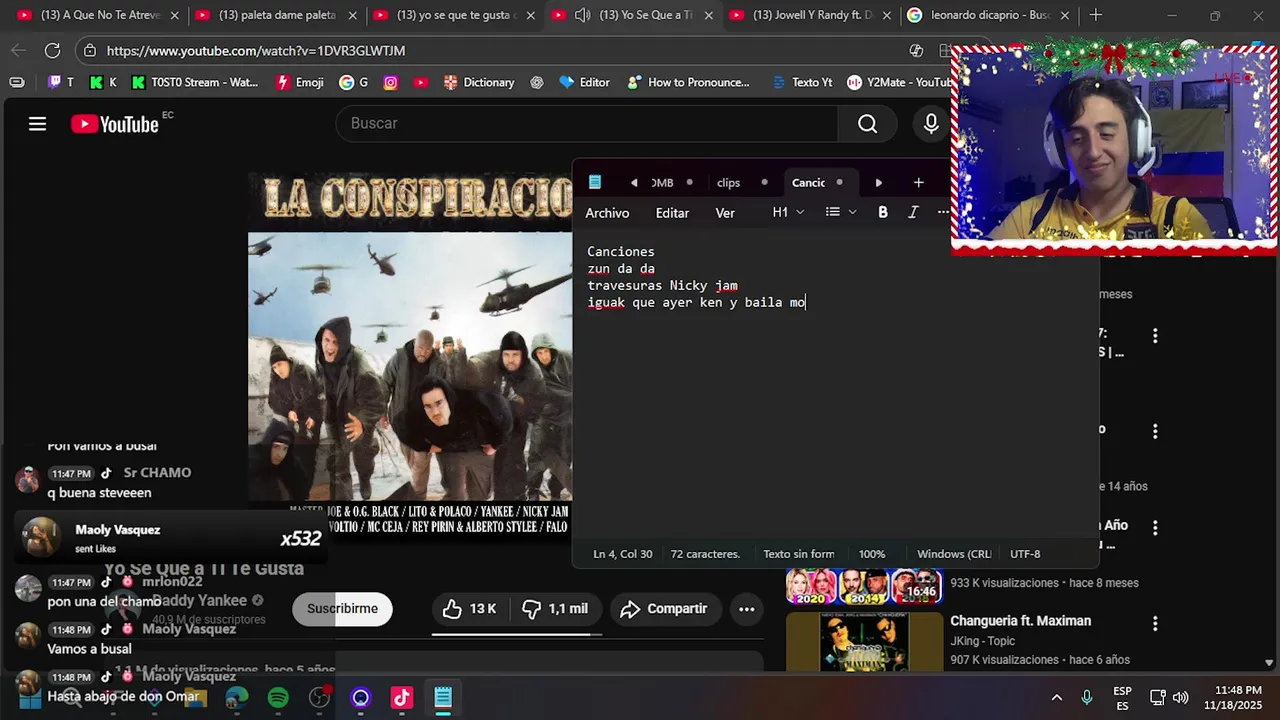Viewport: 1280px width, 720px height.
Task: Open Compartir share dialog
Action: click(x=664, y=609)
